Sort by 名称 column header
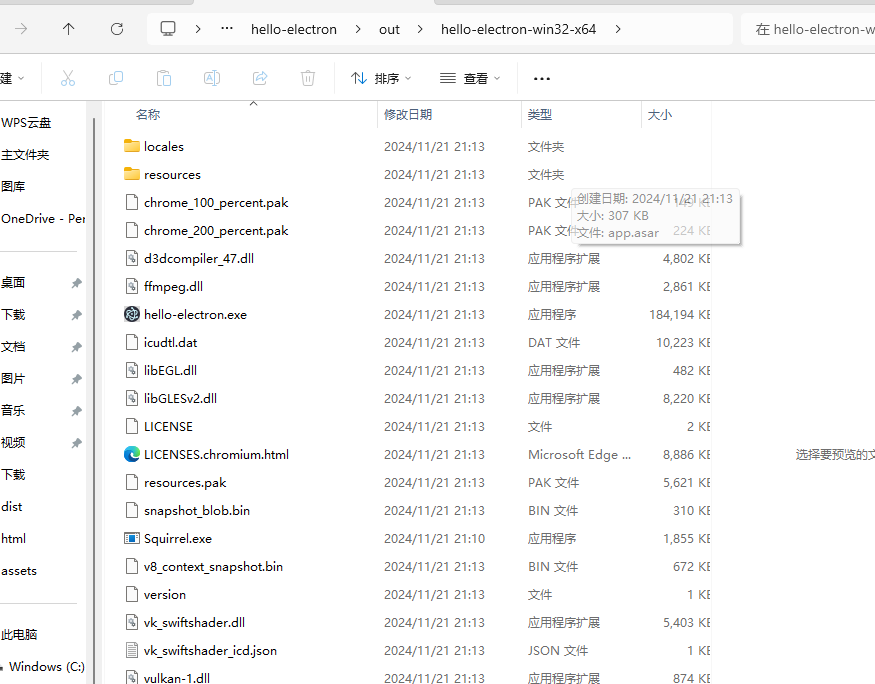875x684 pixels. point(148,114)
